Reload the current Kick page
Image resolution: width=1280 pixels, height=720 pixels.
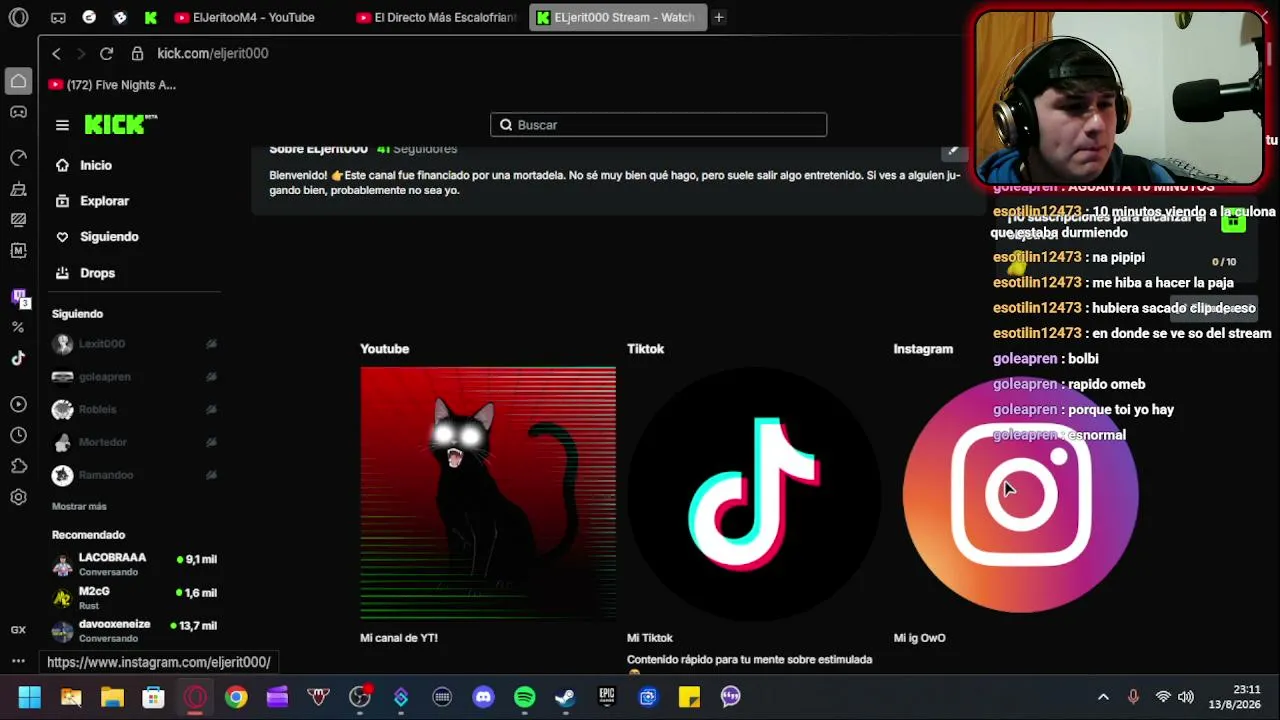106,53
